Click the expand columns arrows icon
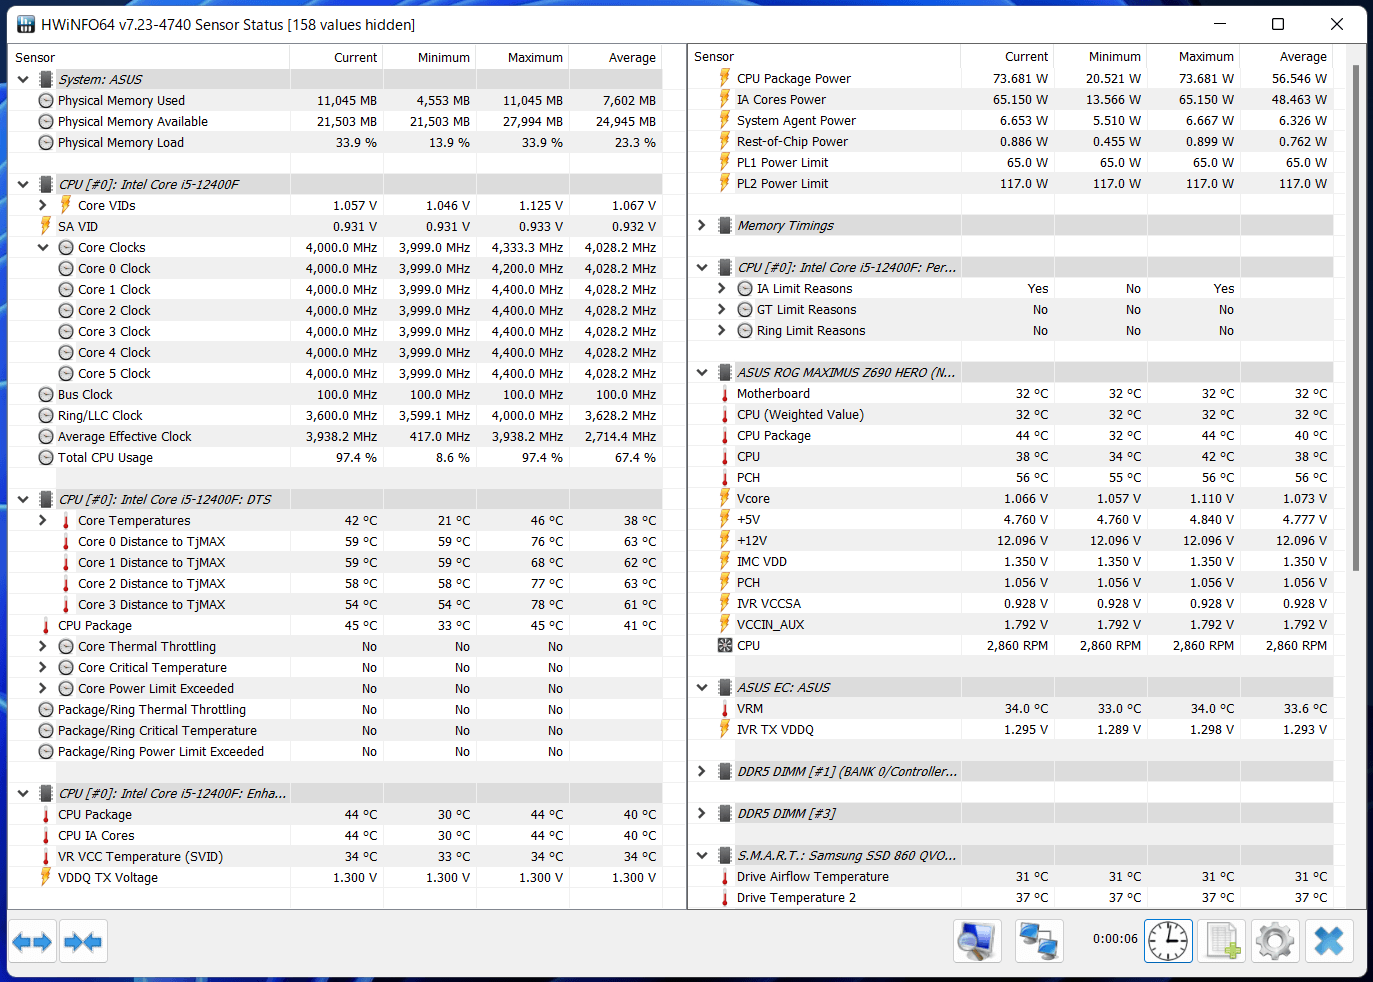This screenshot has height=982, width=1373. pyautogui.click(x=32, y=941)
